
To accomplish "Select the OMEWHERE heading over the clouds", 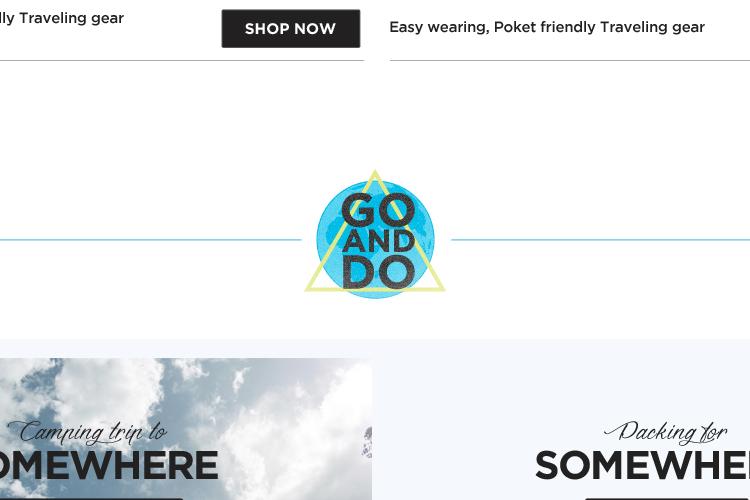I will (109, 466).
